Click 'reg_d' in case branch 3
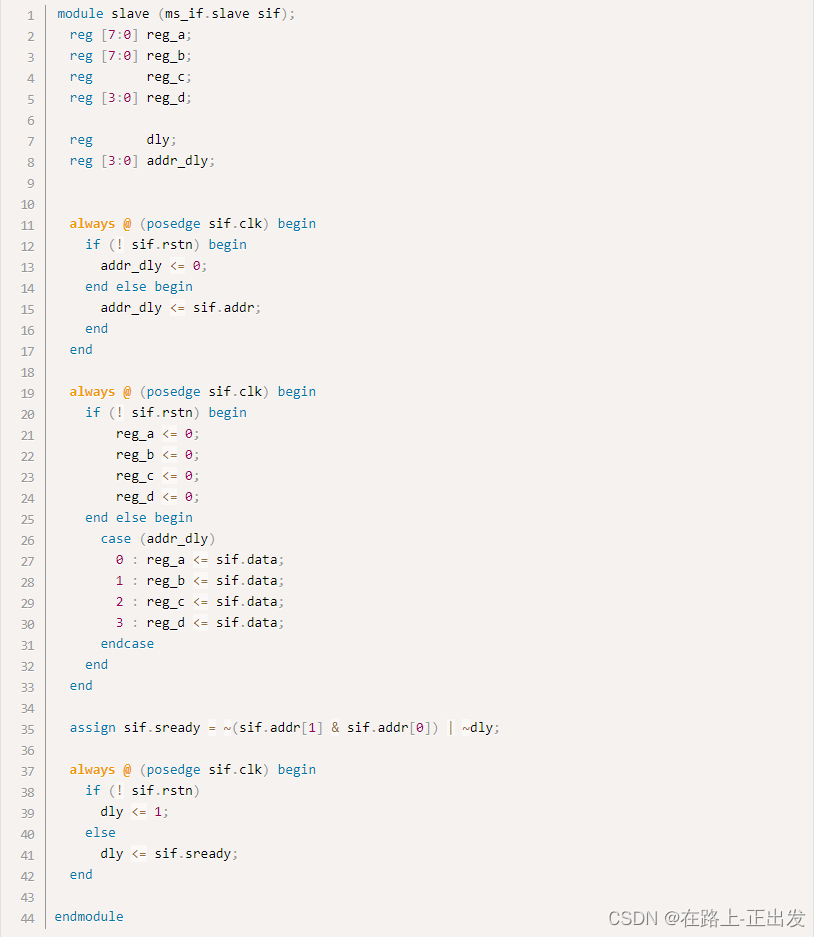Viewport: 821px width, 937px height. tap(166, 623)
